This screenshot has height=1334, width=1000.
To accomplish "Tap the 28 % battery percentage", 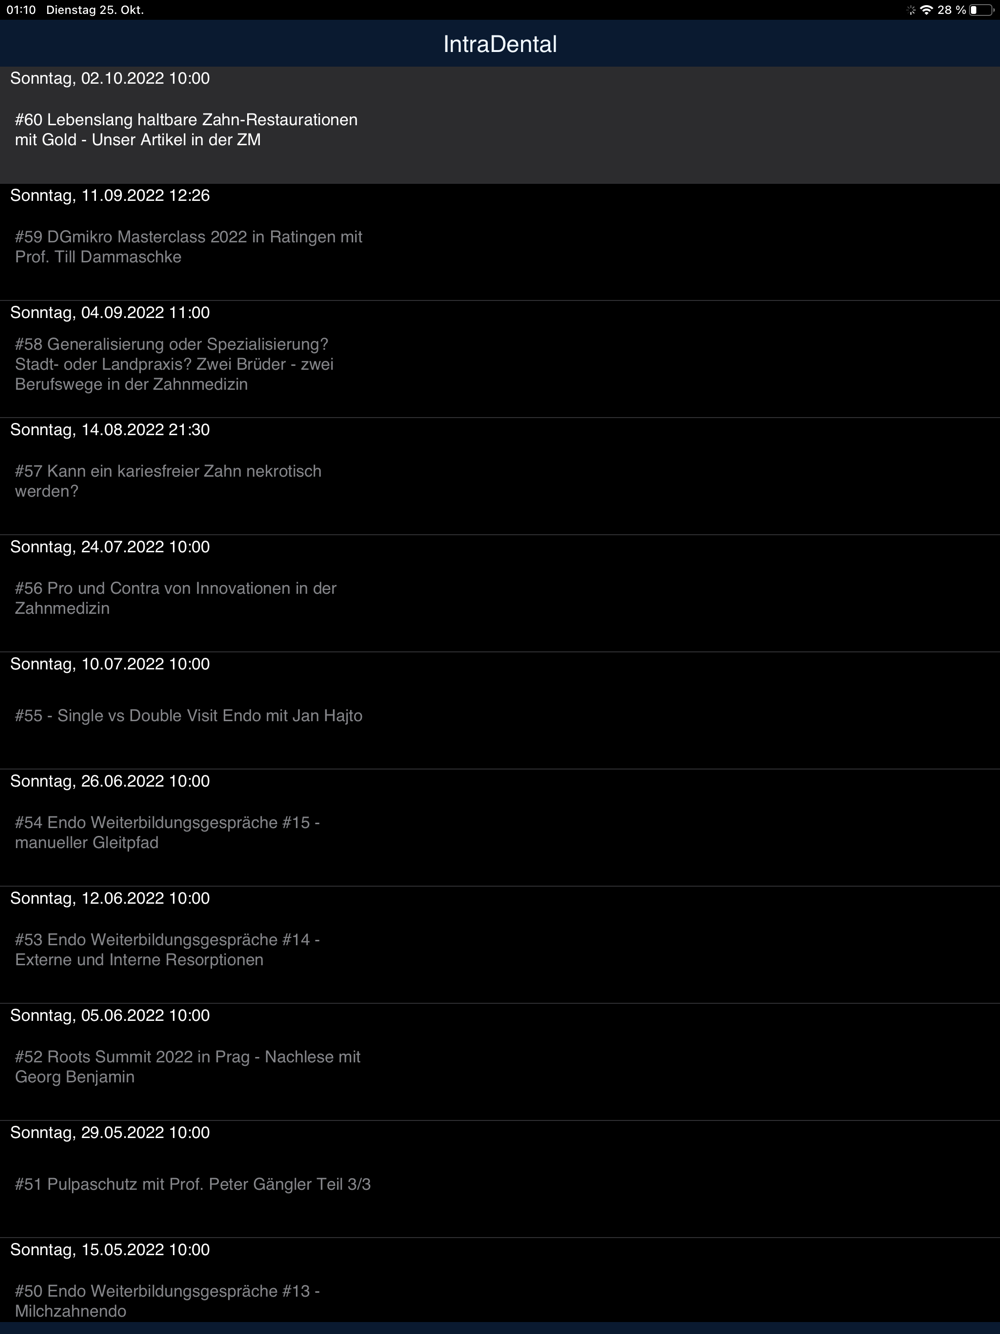I will coord(951,10).
